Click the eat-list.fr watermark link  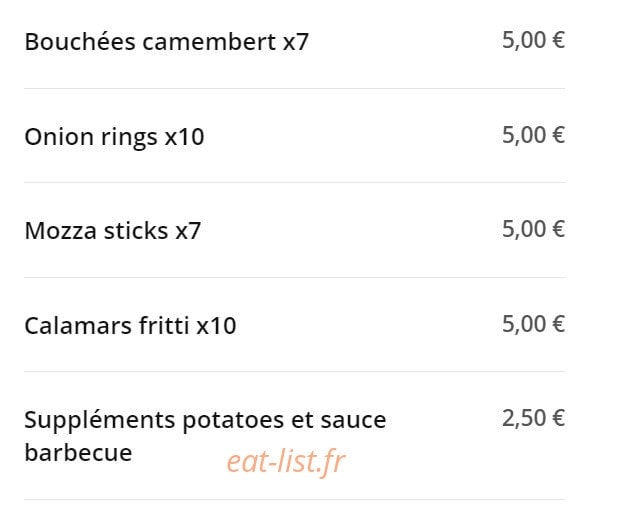click(286, 462)
